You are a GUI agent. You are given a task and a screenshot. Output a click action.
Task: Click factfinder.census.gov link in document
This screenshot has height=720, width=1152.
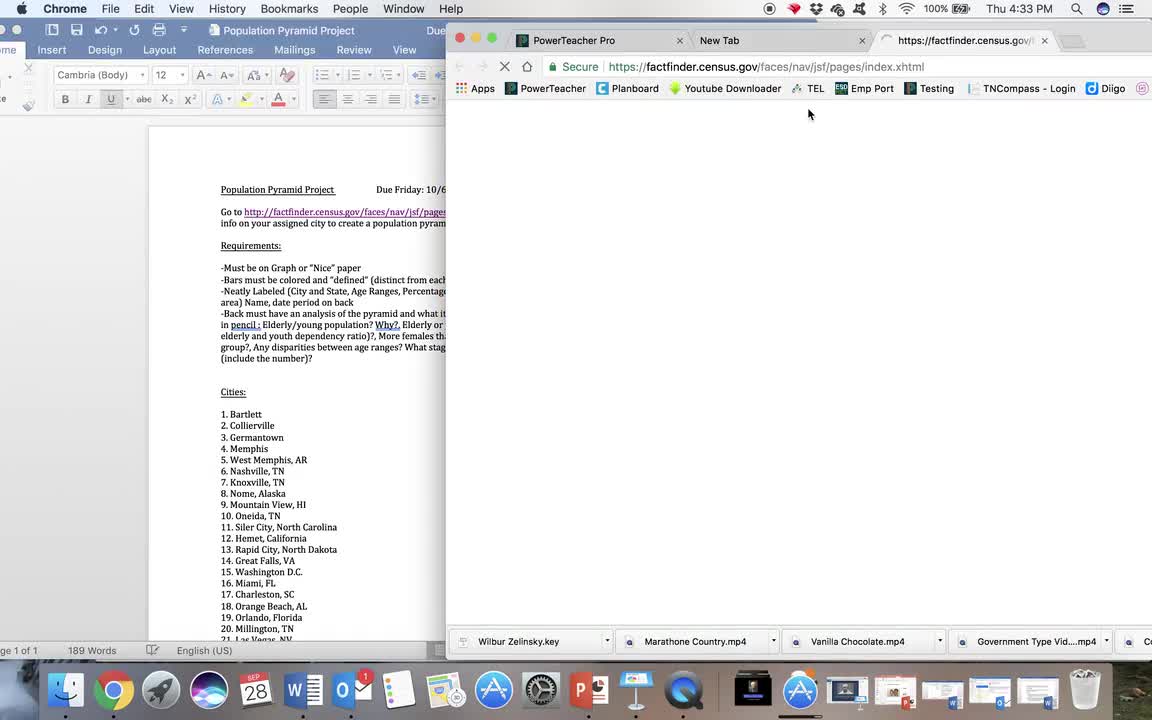pos(345,212)
